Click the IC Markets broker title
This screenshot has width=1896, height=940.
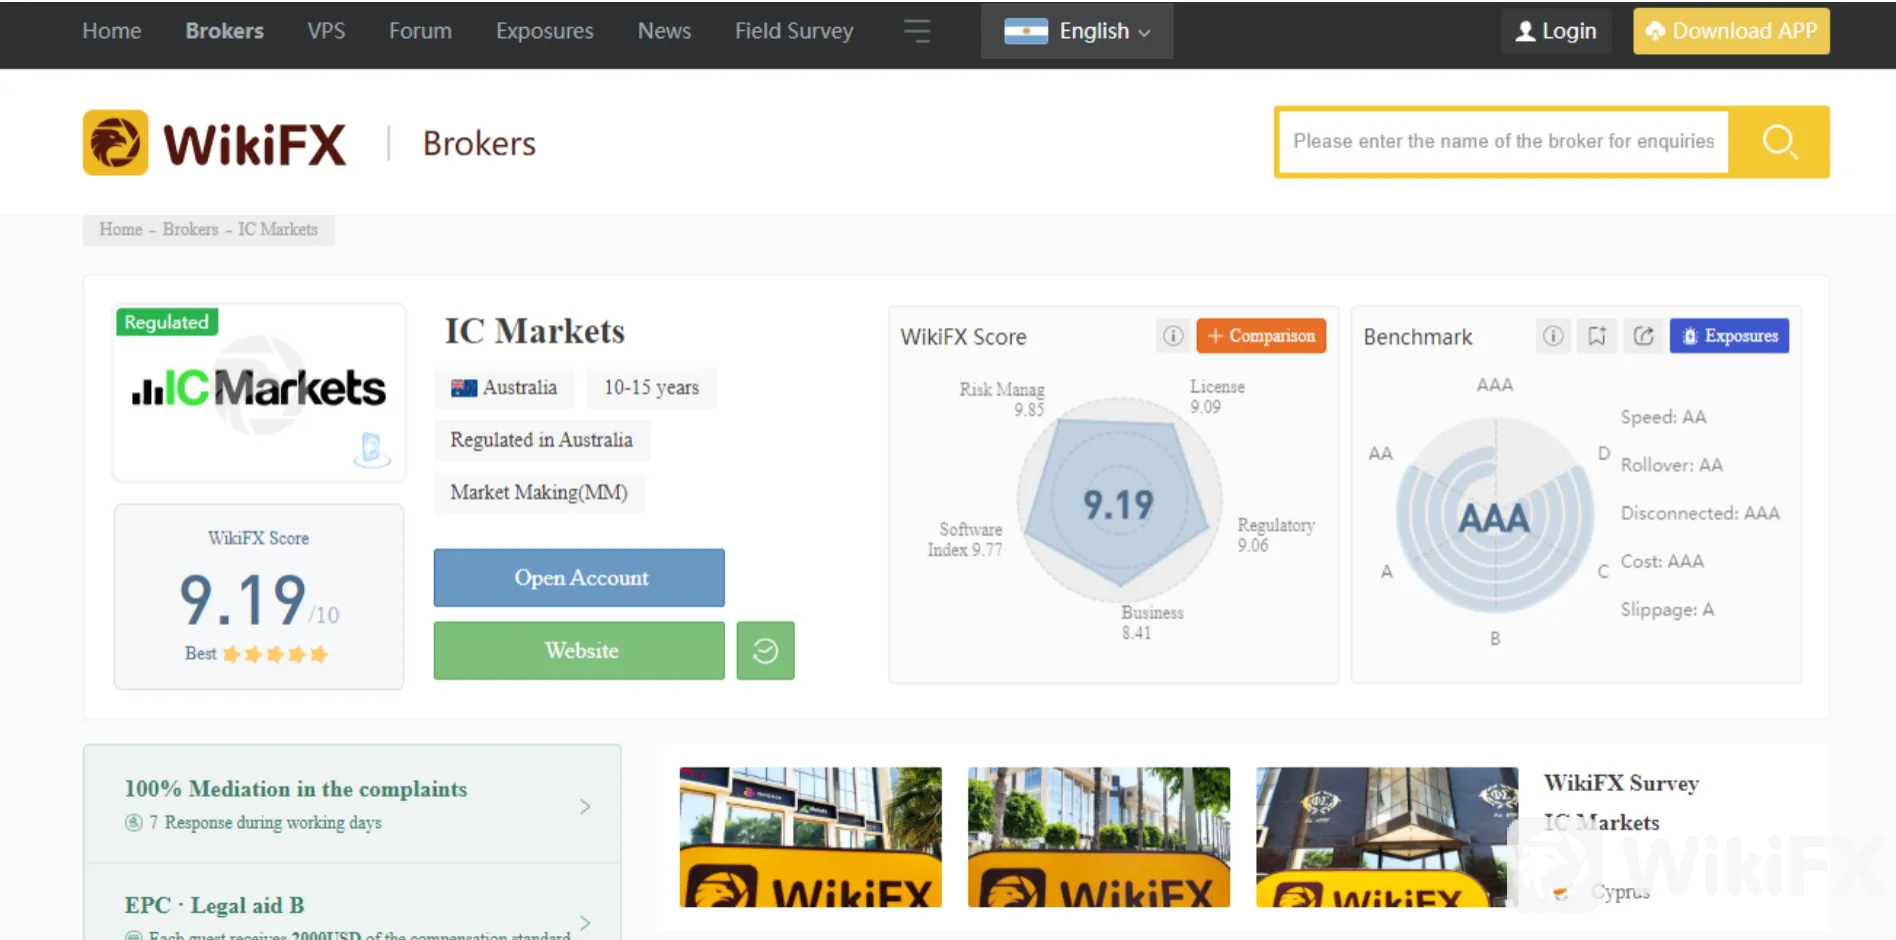tap(535, 331)
